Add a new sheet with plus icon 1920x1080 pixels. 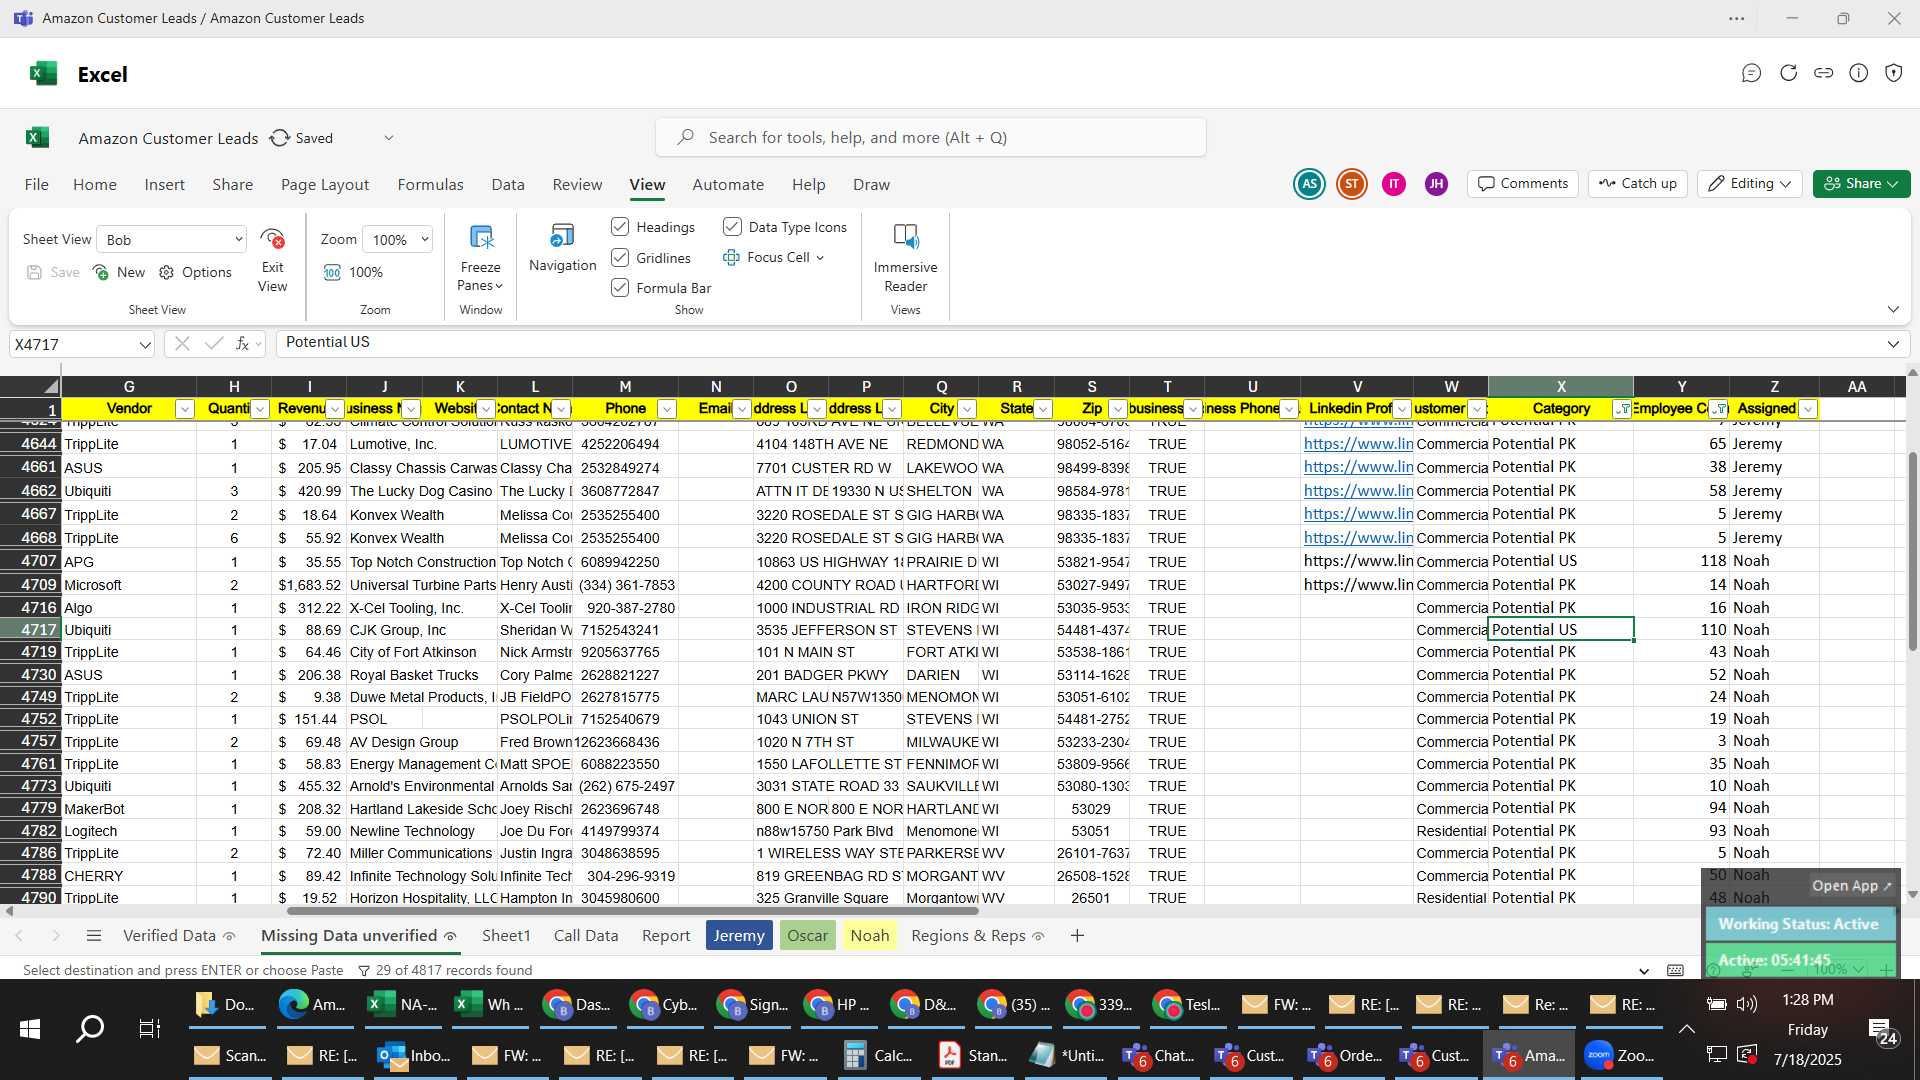click(1077, 936)
